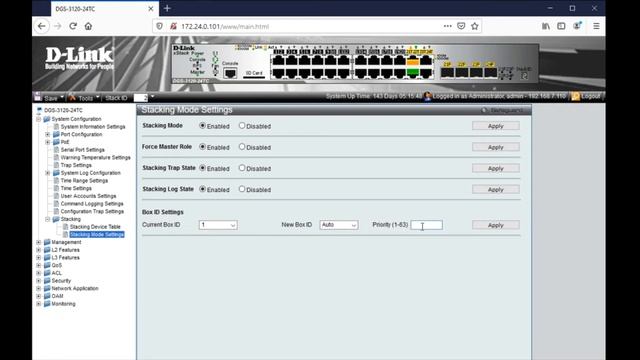The width and height of the screenshot is (640, 360).
Task: Apply the Stacking Trap State setting
Action: click(496, 168)
